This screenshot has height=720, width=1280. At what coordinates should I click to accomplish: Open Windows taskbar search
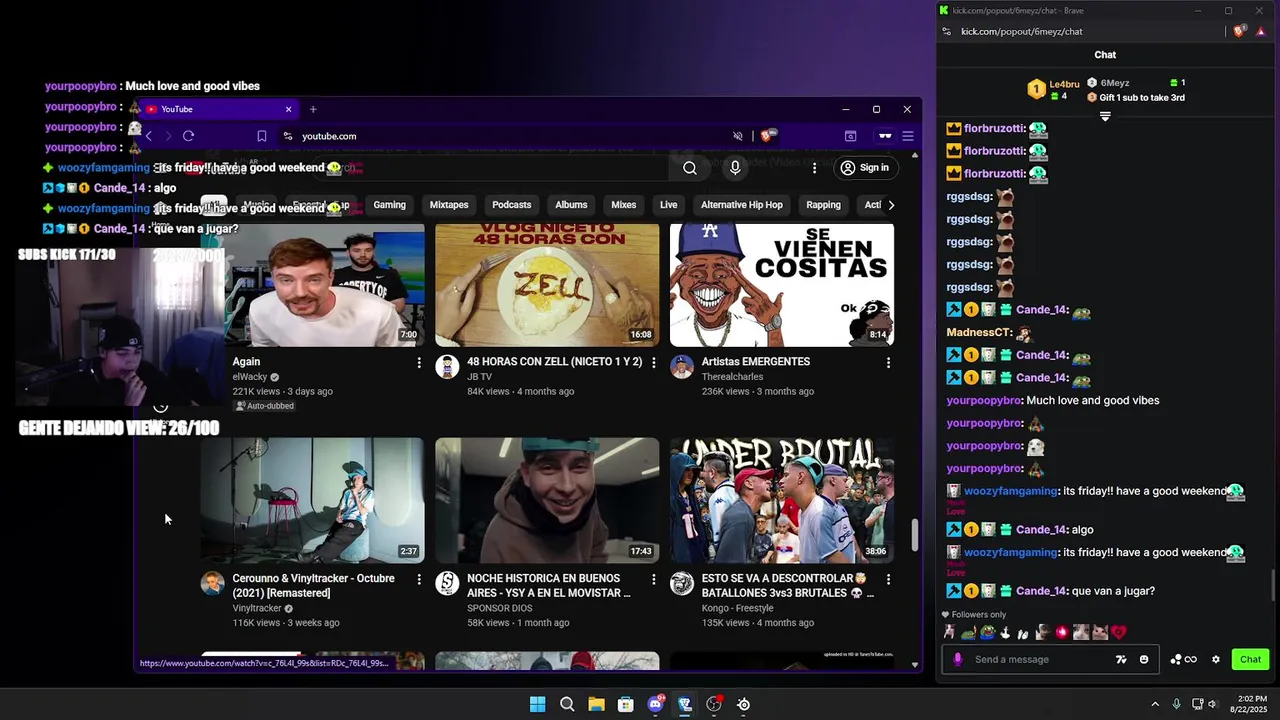(x=567, y=704)
